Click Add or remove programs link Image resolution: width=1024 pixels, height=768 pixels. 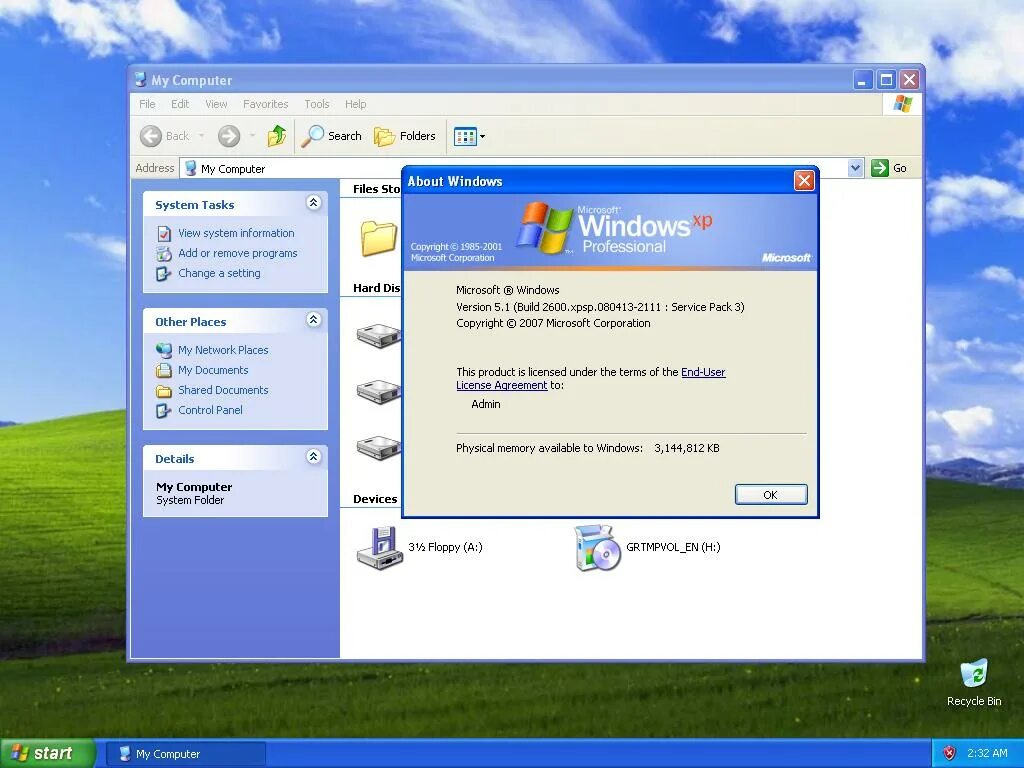click(238, 253)
